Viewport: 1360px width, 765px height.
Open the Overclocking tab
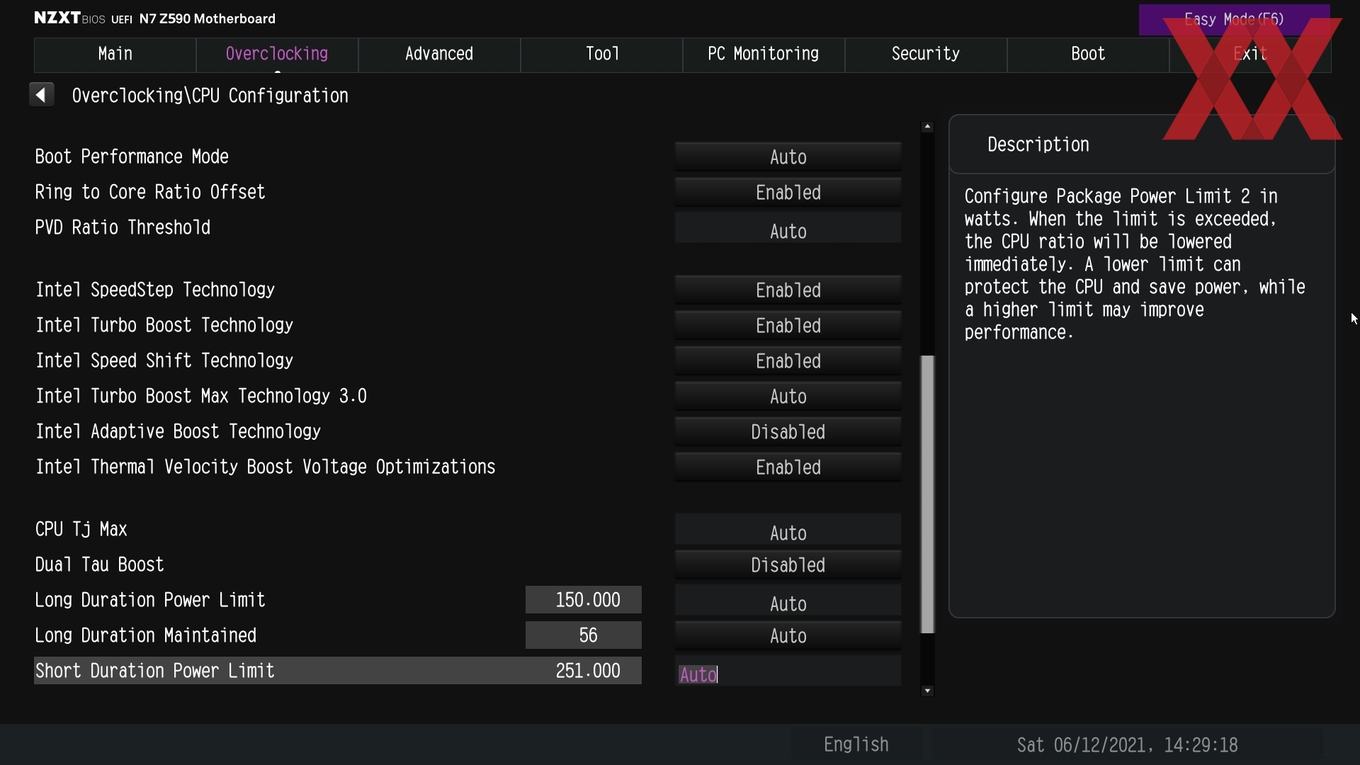[x=277, y=54]
